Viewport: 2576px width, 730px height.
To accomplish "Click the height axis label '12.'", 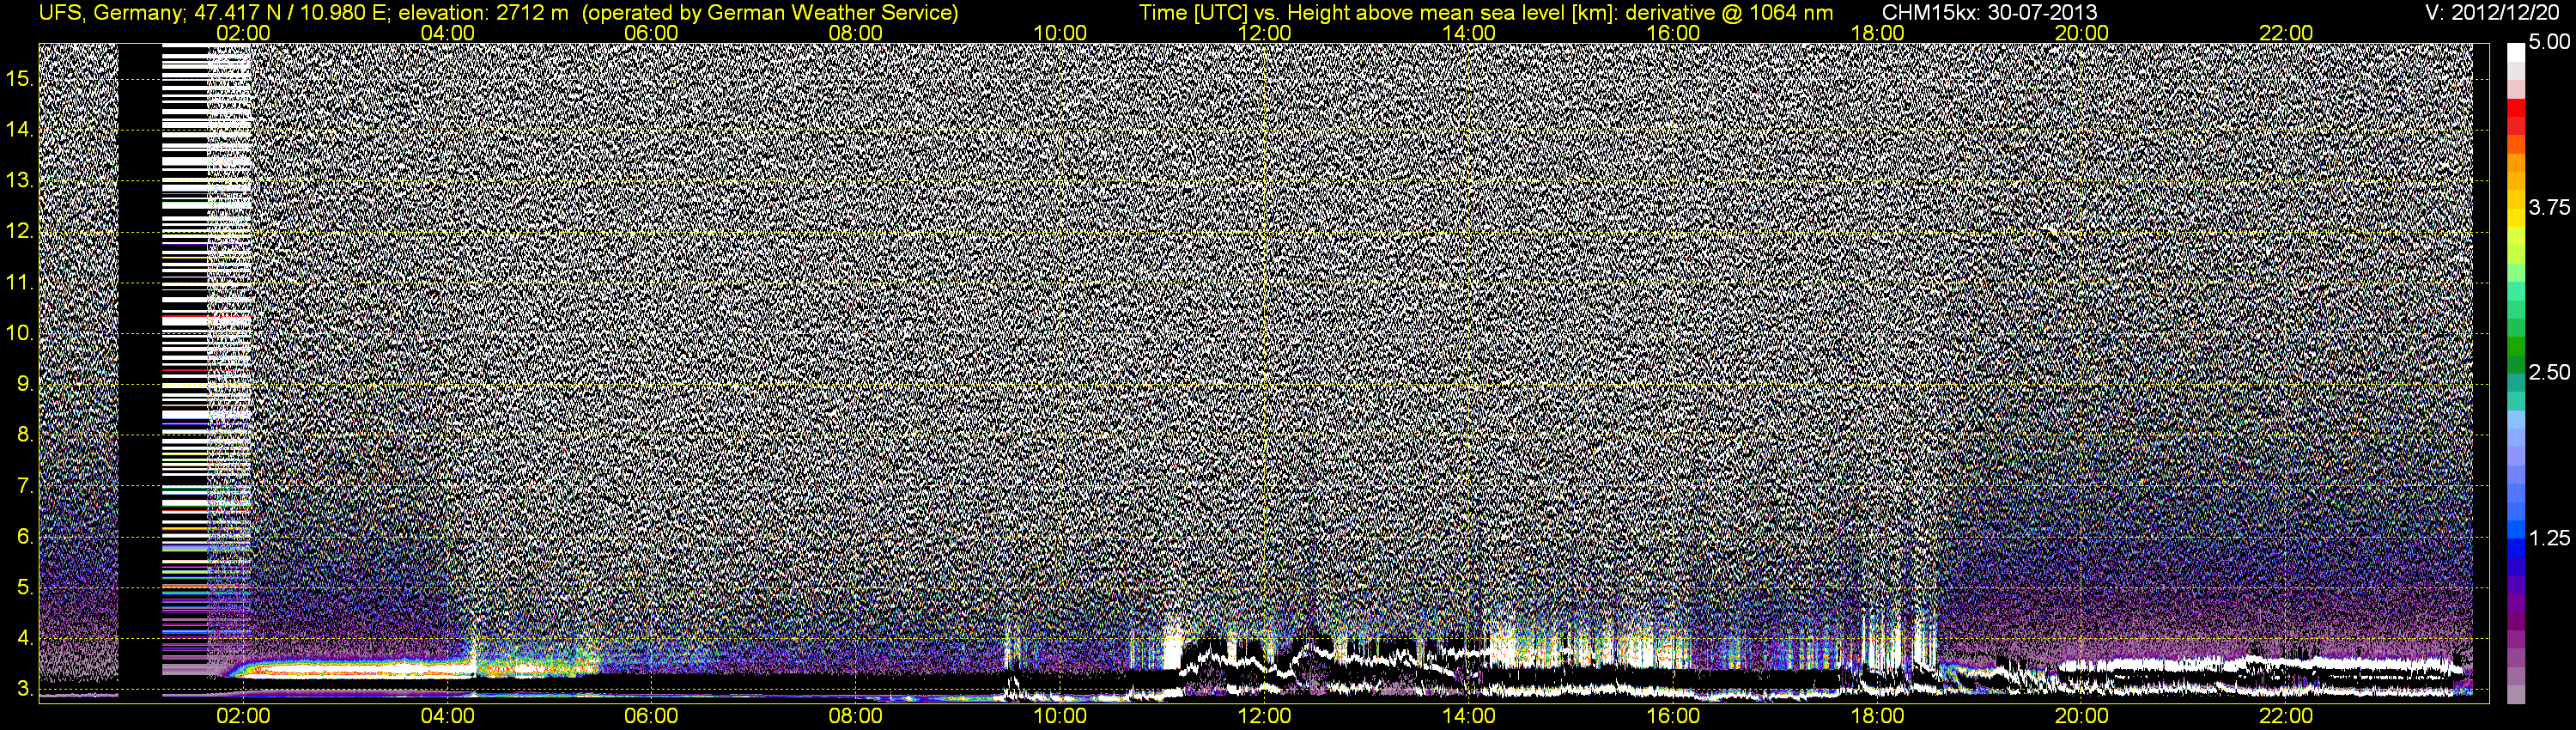I will 20,231.
